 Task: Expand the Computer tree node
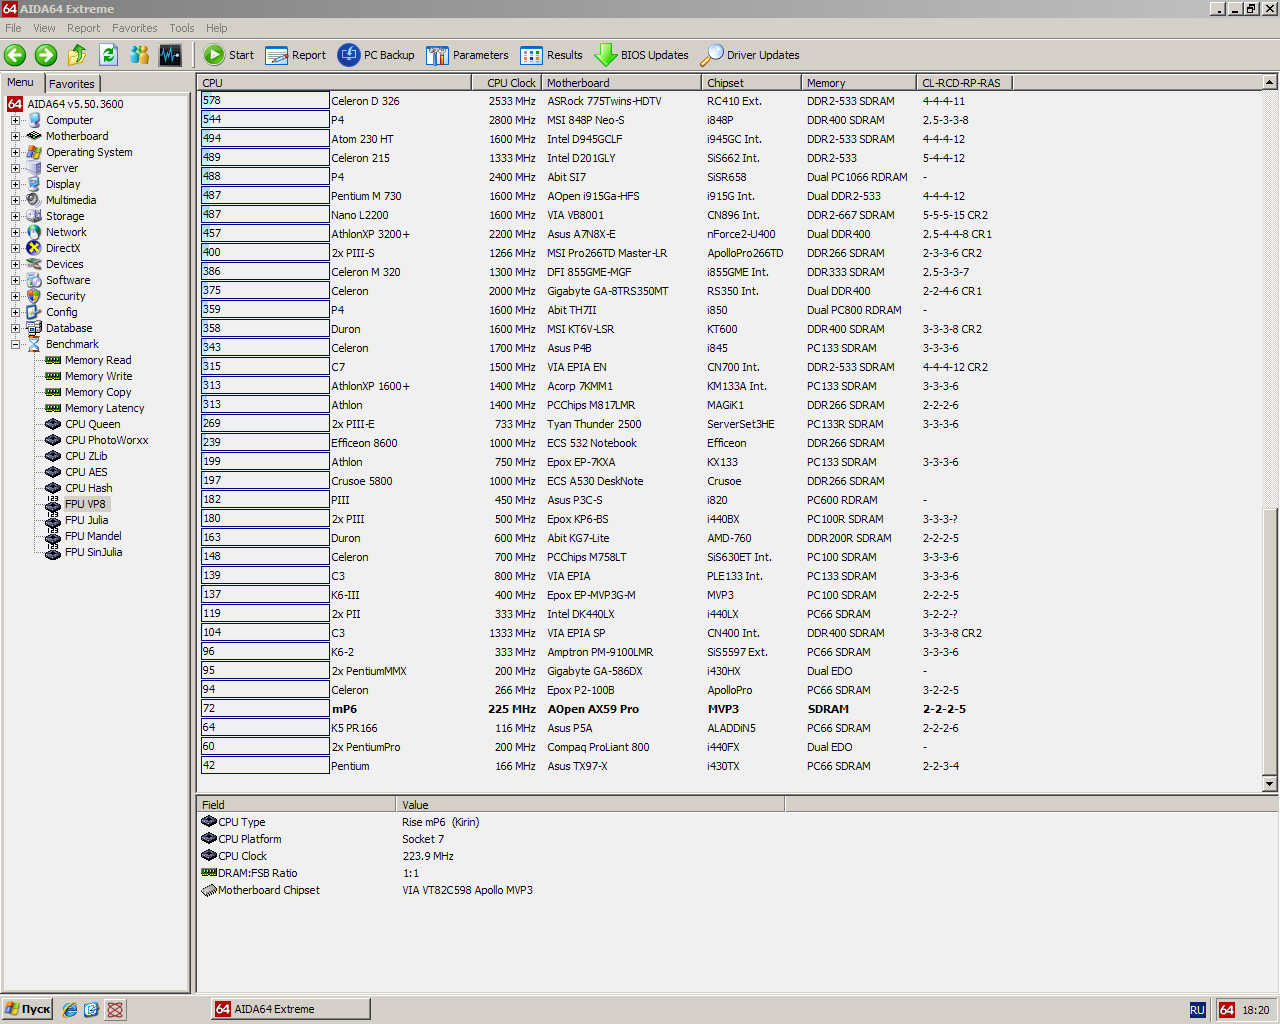[15, 120]
